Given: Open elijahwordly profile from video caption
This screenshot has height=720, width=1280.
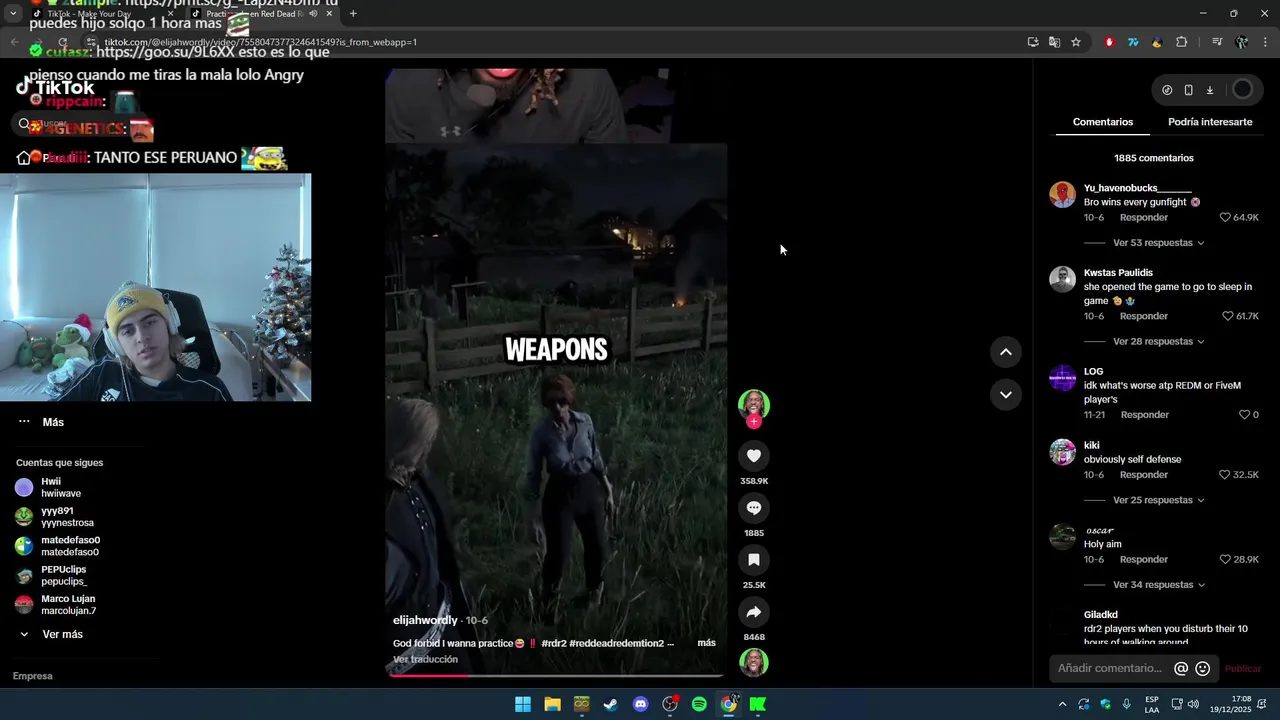Looking at the screenshot, I should coord(425,620).
